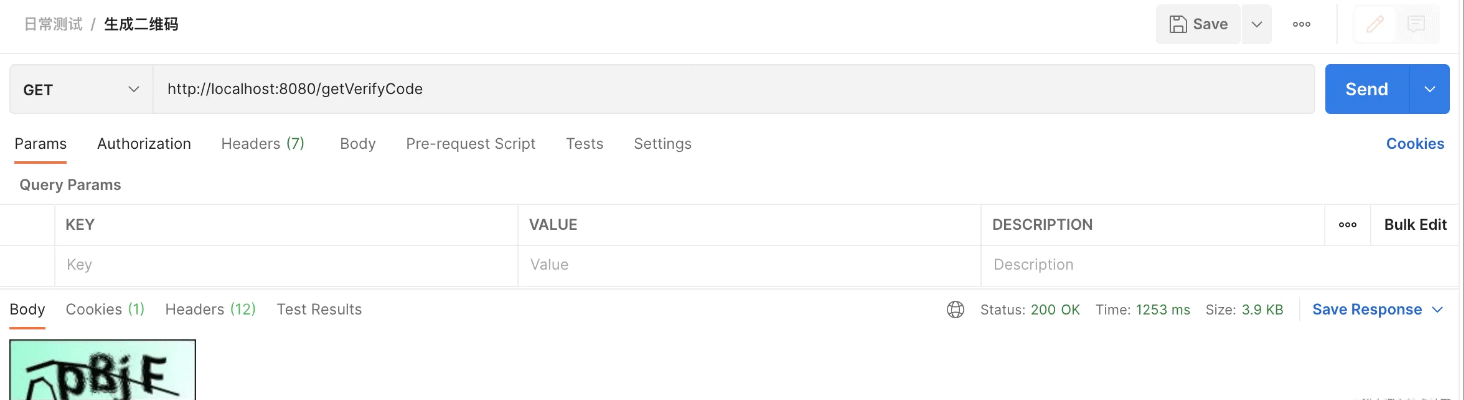Expand the Send button dropdown arrow
This screenshot has height=400, width=1464.
pyautogui.click(x=1430, y=90)
